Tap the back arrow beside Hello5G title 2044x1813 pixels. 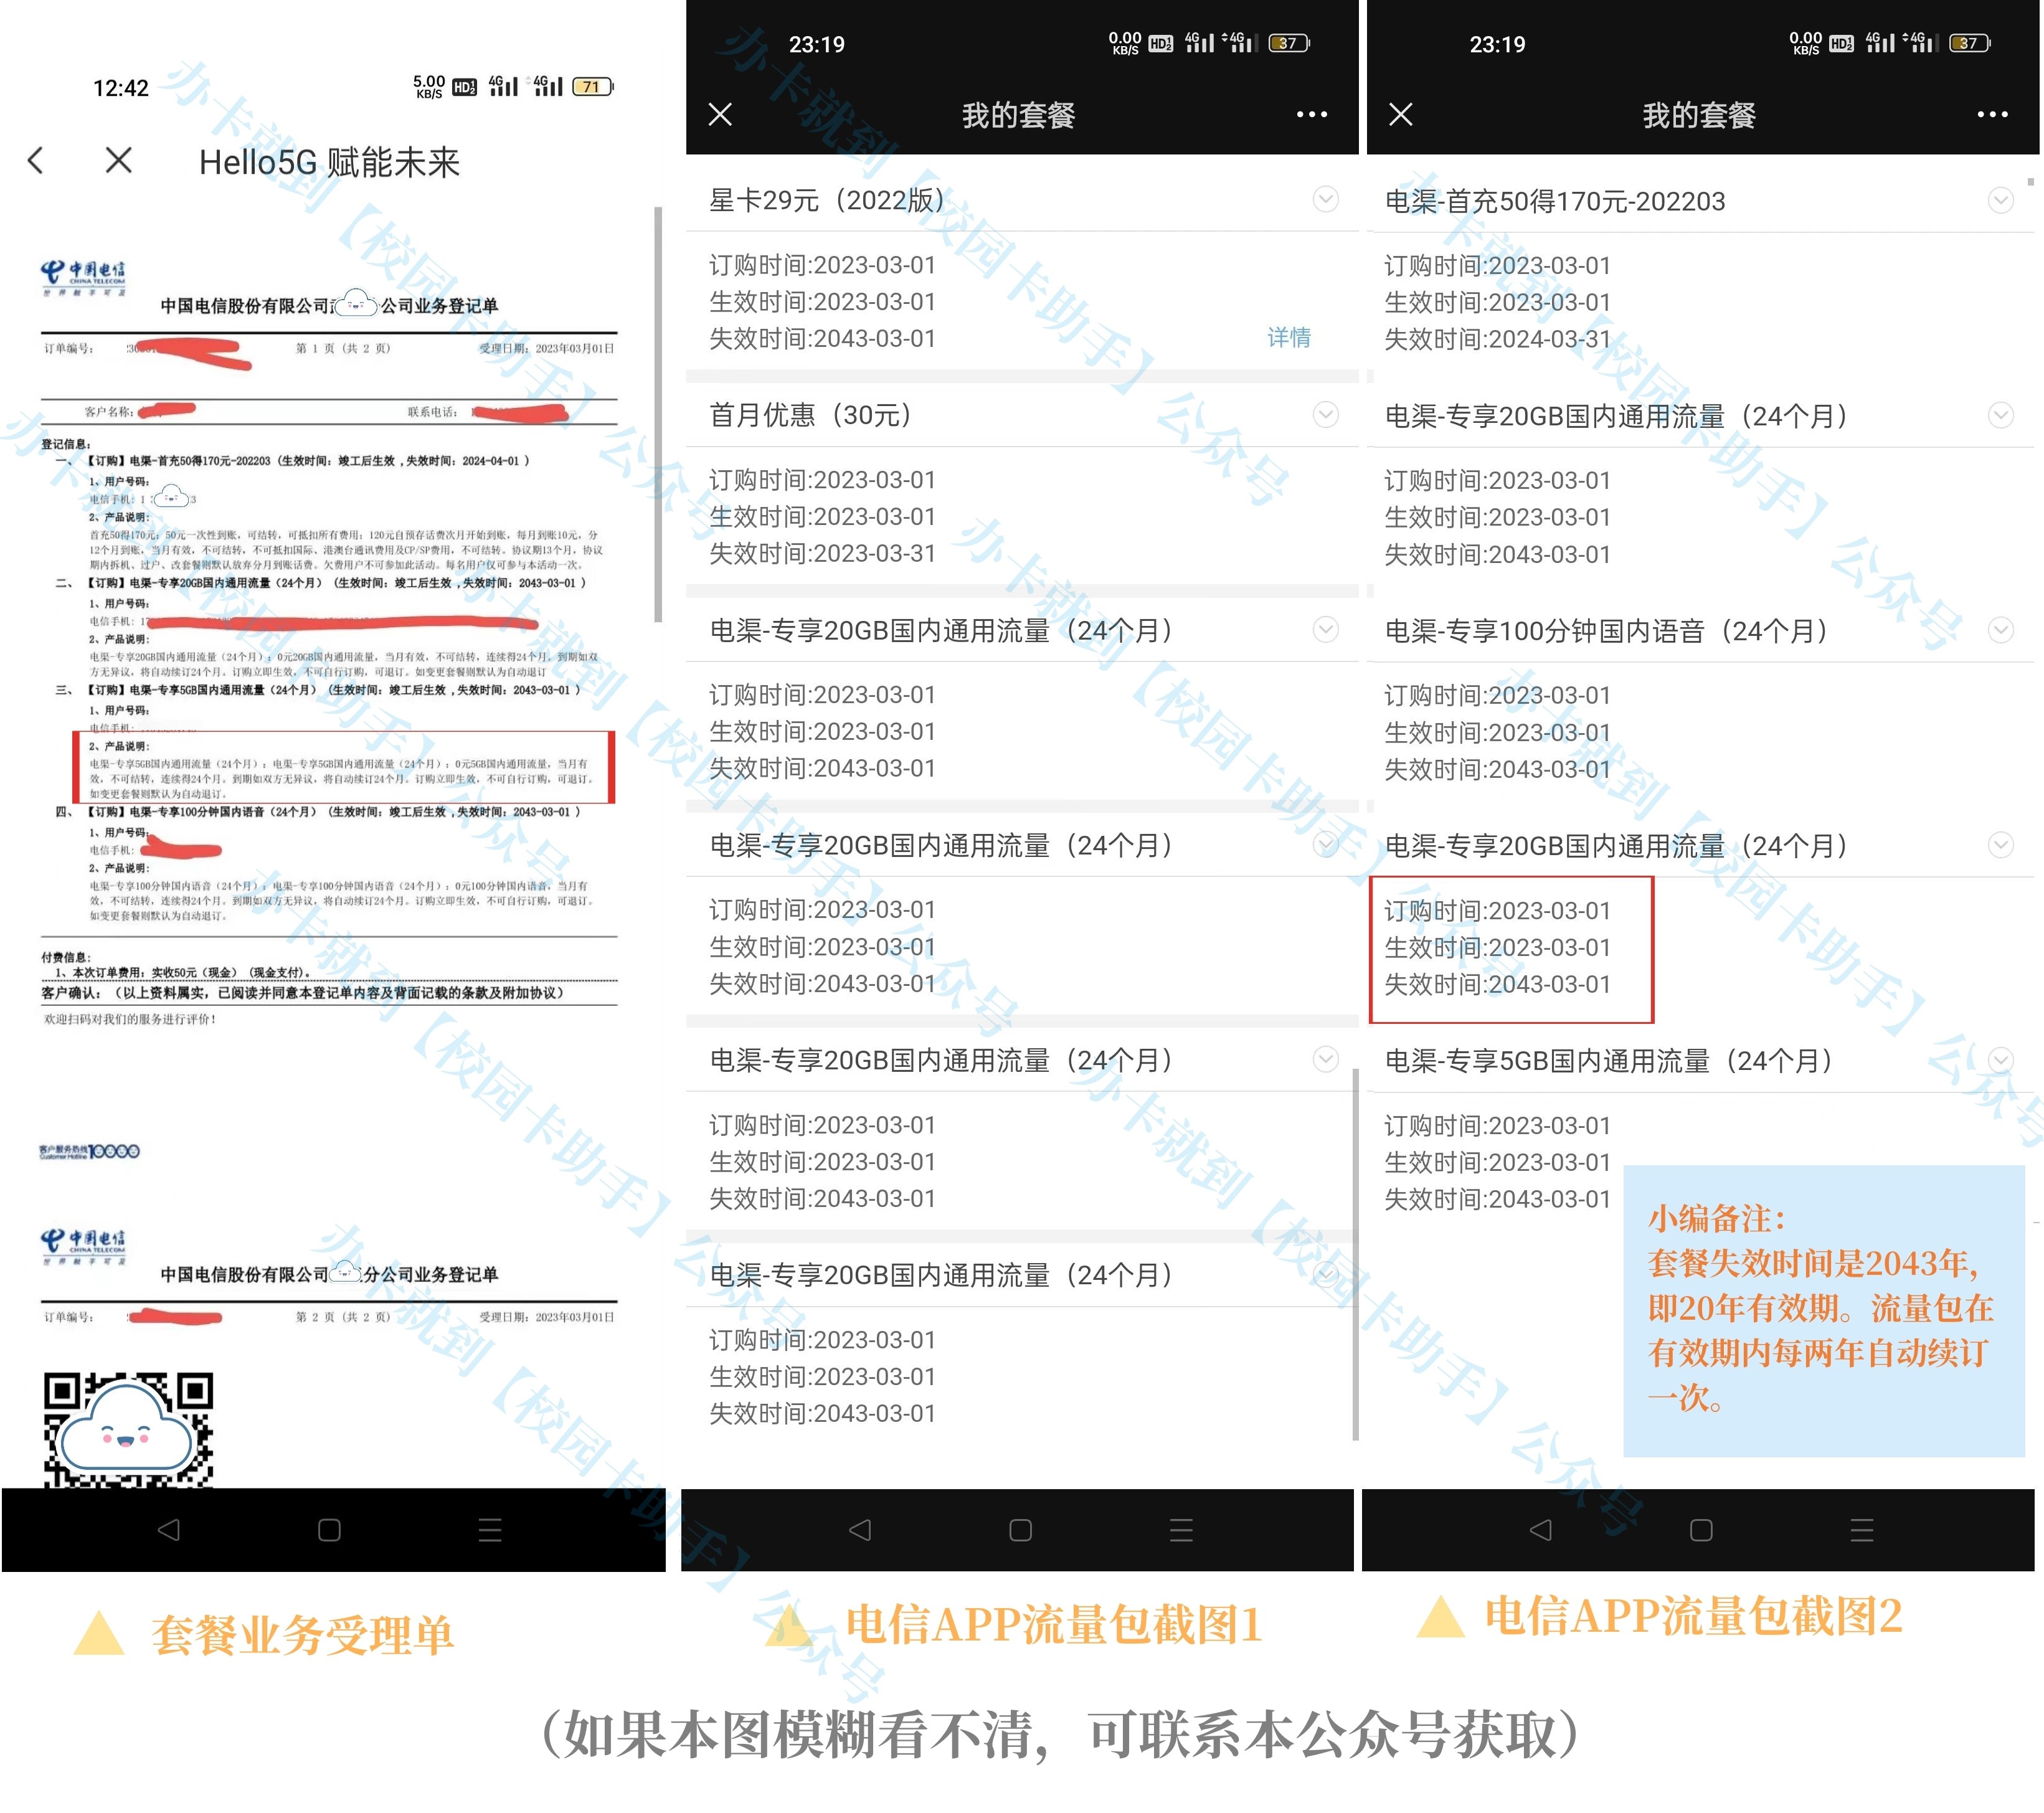pos(36,160)
